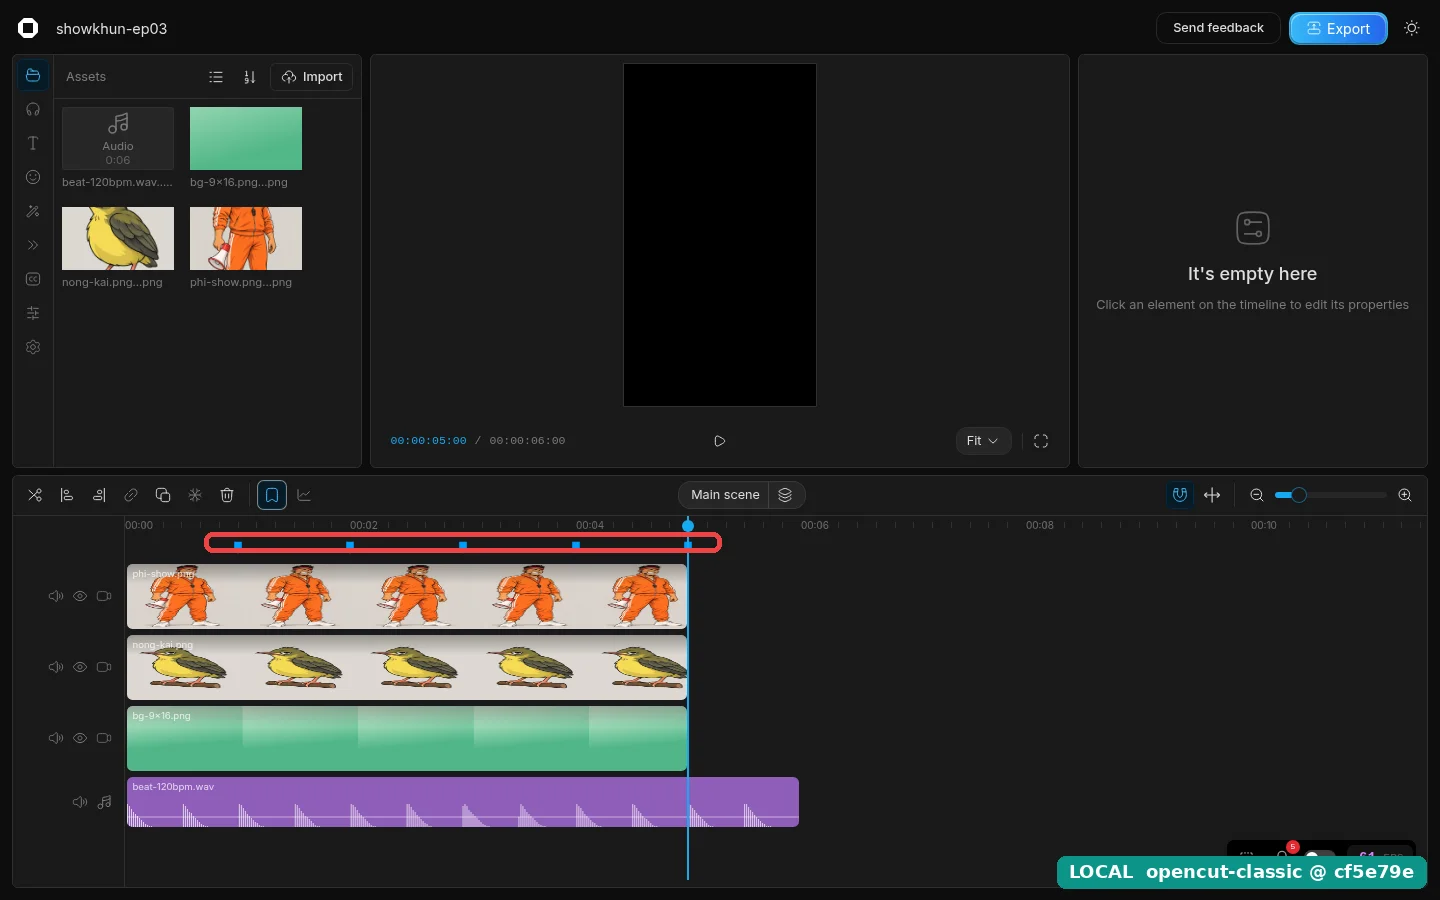Click the split tool in the timeline toolbar
Viewport: 1440px width, 900px height.
35,495
